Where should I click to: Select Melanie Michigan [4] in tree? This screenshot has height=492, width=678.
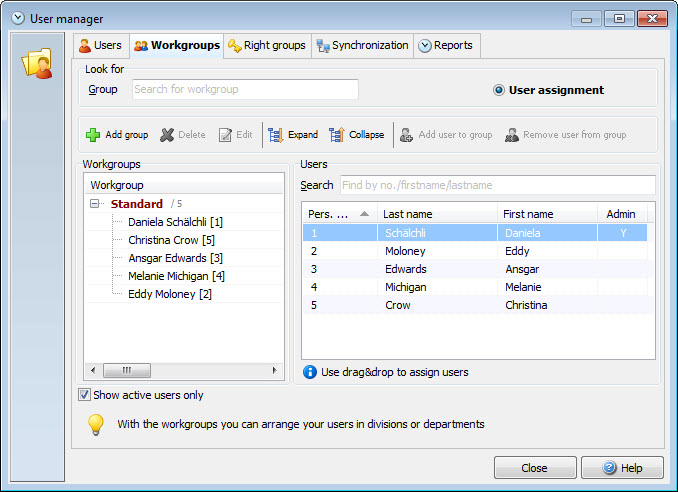[176, 276]
